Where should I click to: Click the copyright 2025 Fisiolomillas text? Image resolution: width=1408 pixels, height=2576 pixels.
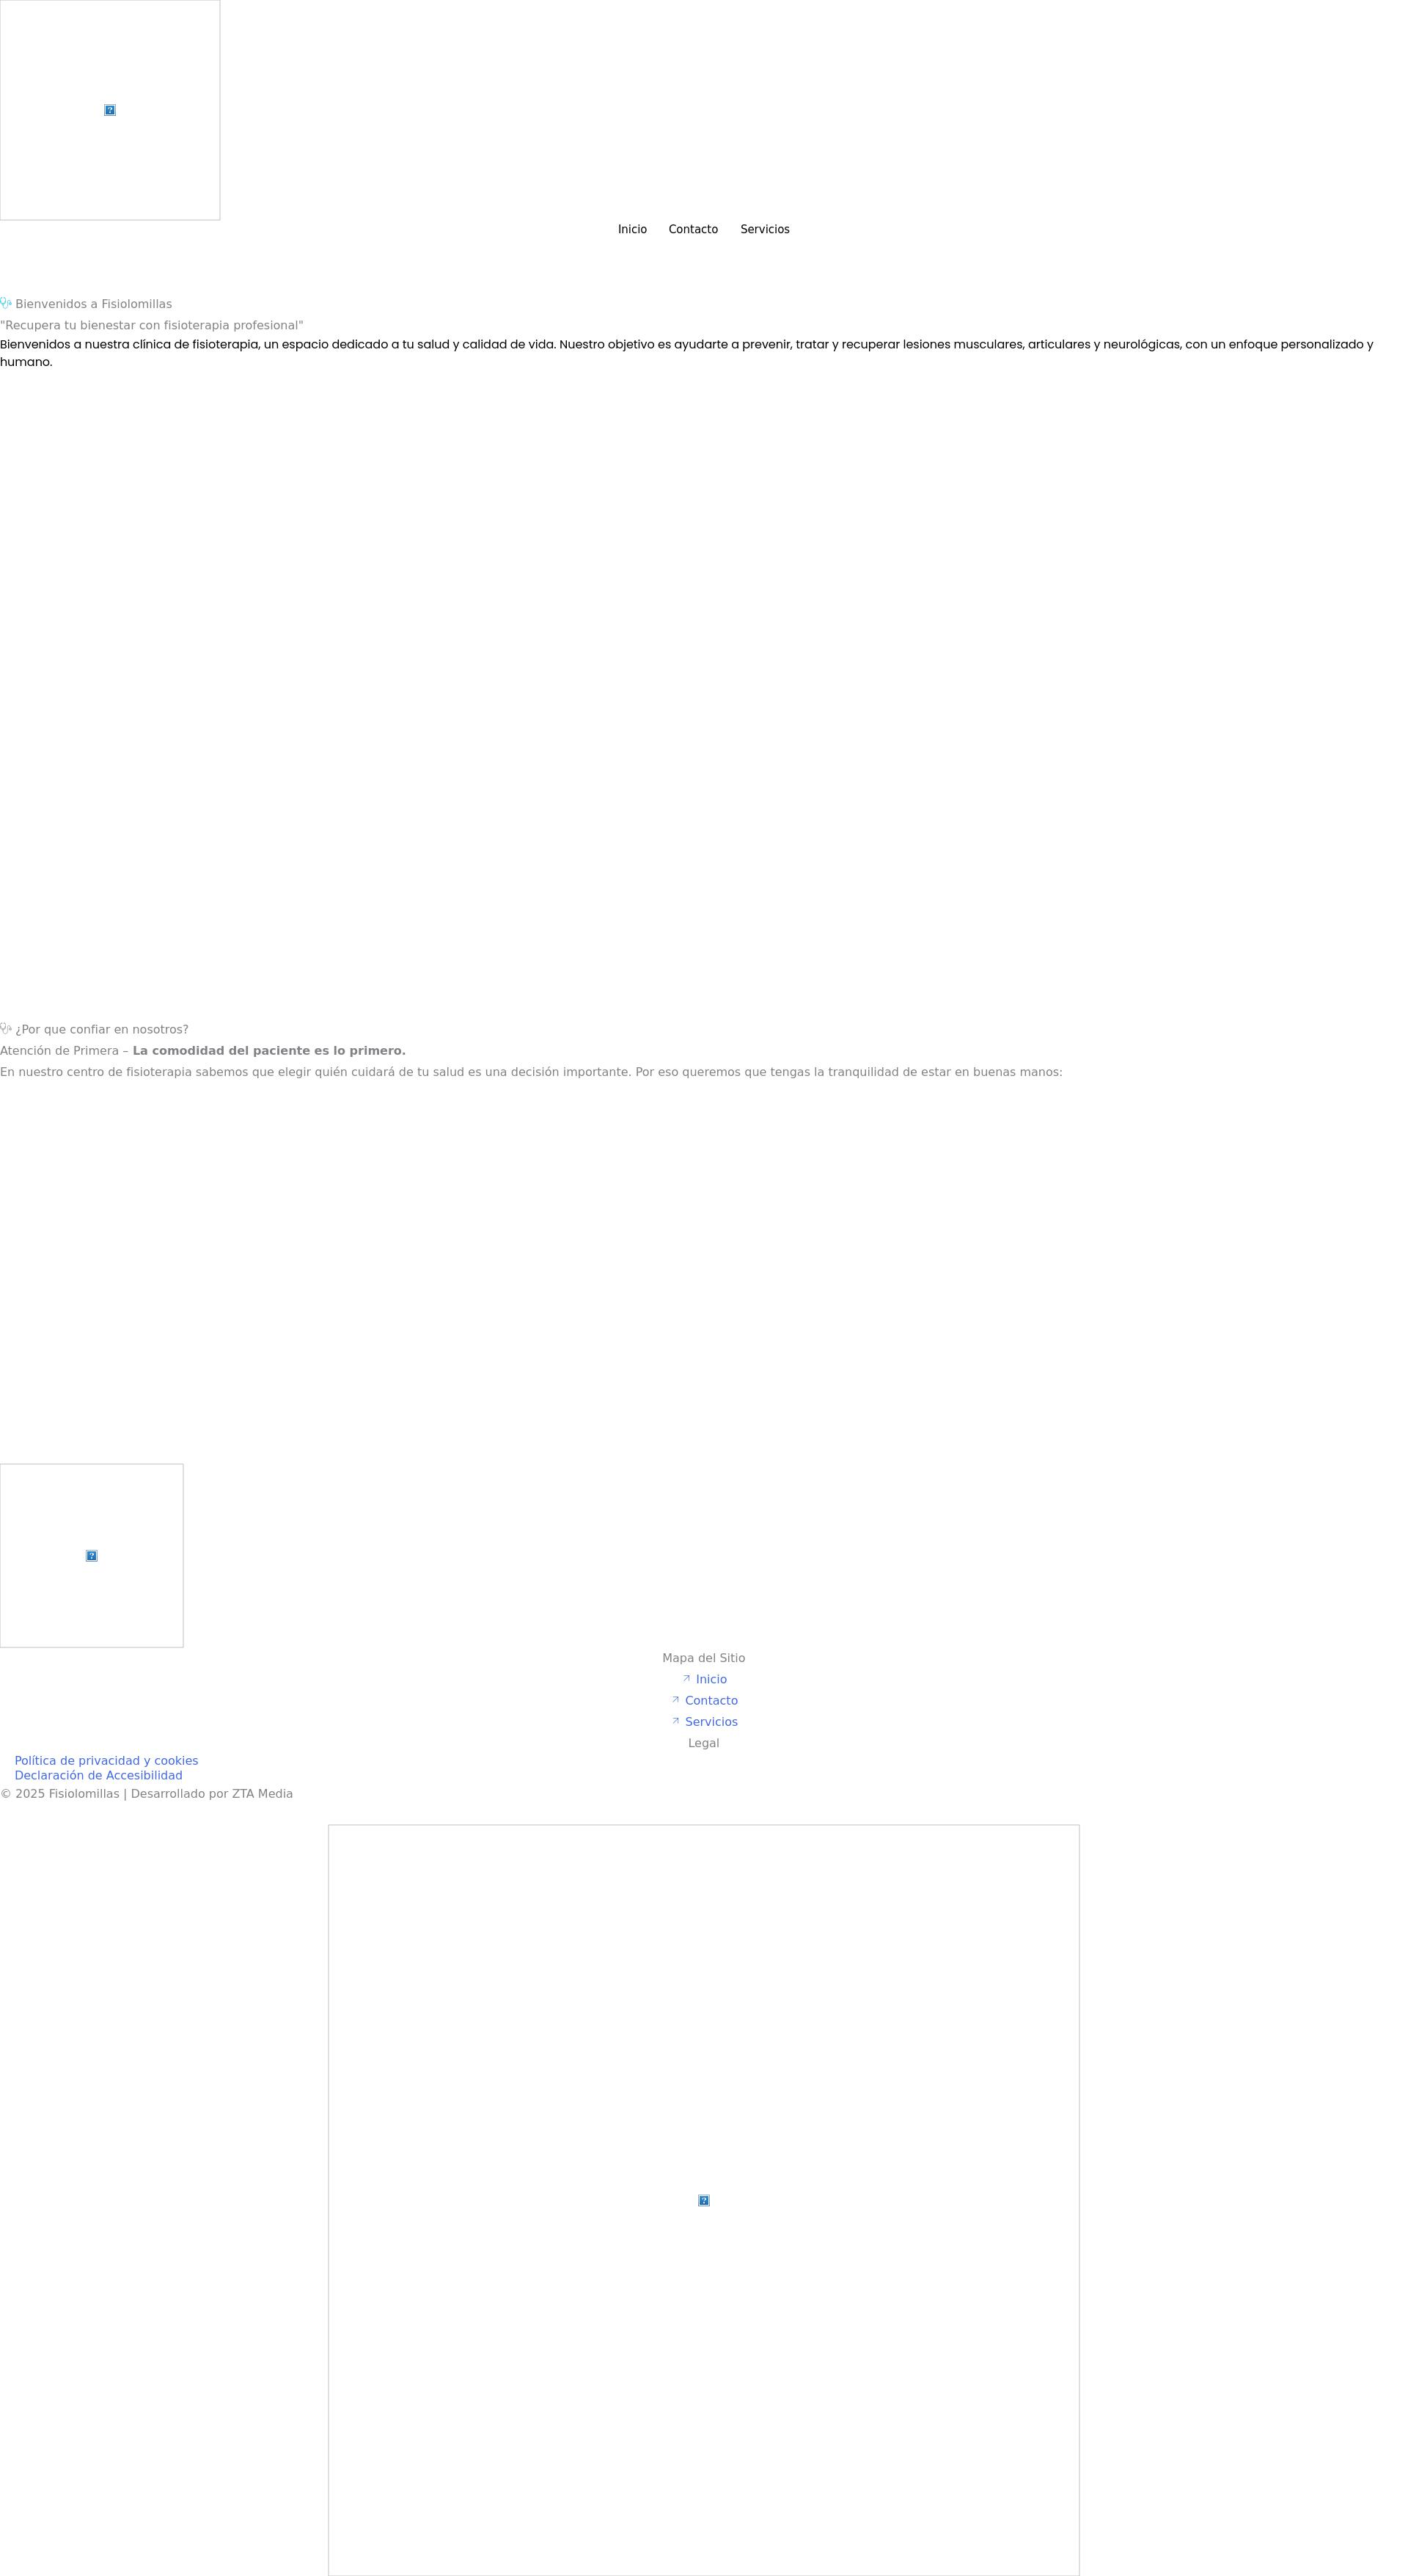(x=146, y=1793)
